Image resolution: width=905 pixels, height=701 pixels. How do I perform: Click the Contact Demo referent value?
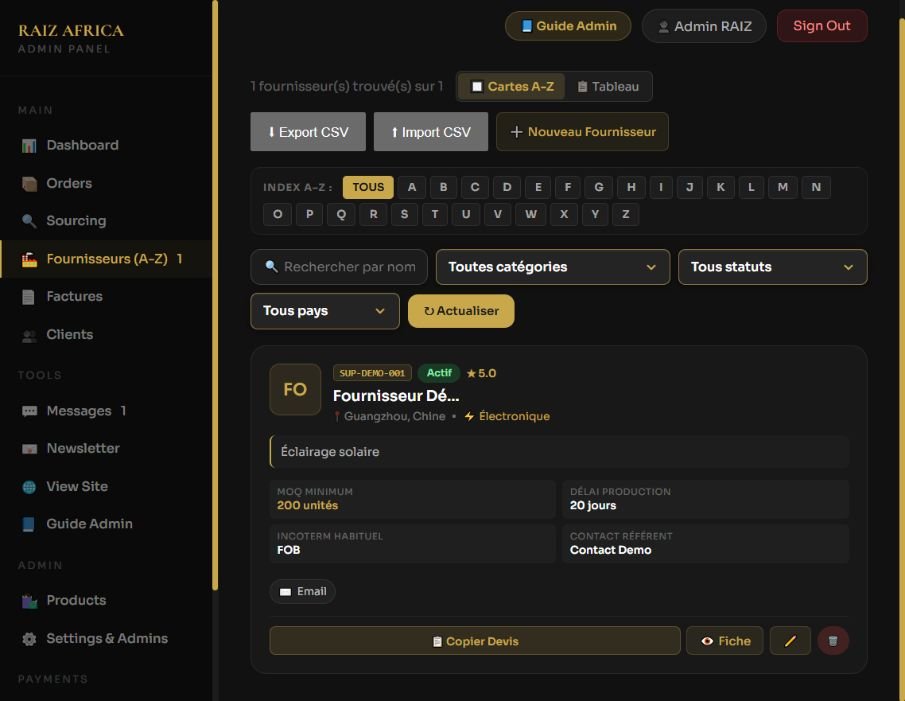tap(610, 550)
